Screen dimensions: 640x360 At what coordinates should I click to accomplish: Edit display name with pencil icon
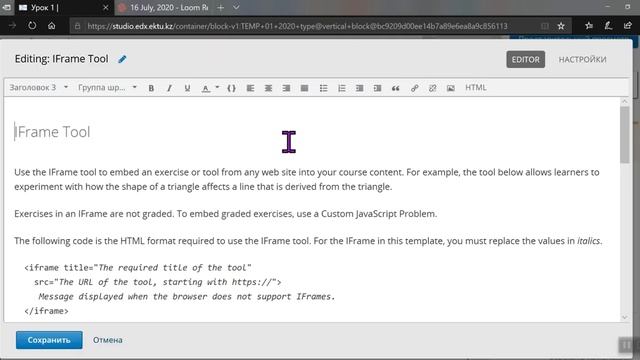coord(122,59)
